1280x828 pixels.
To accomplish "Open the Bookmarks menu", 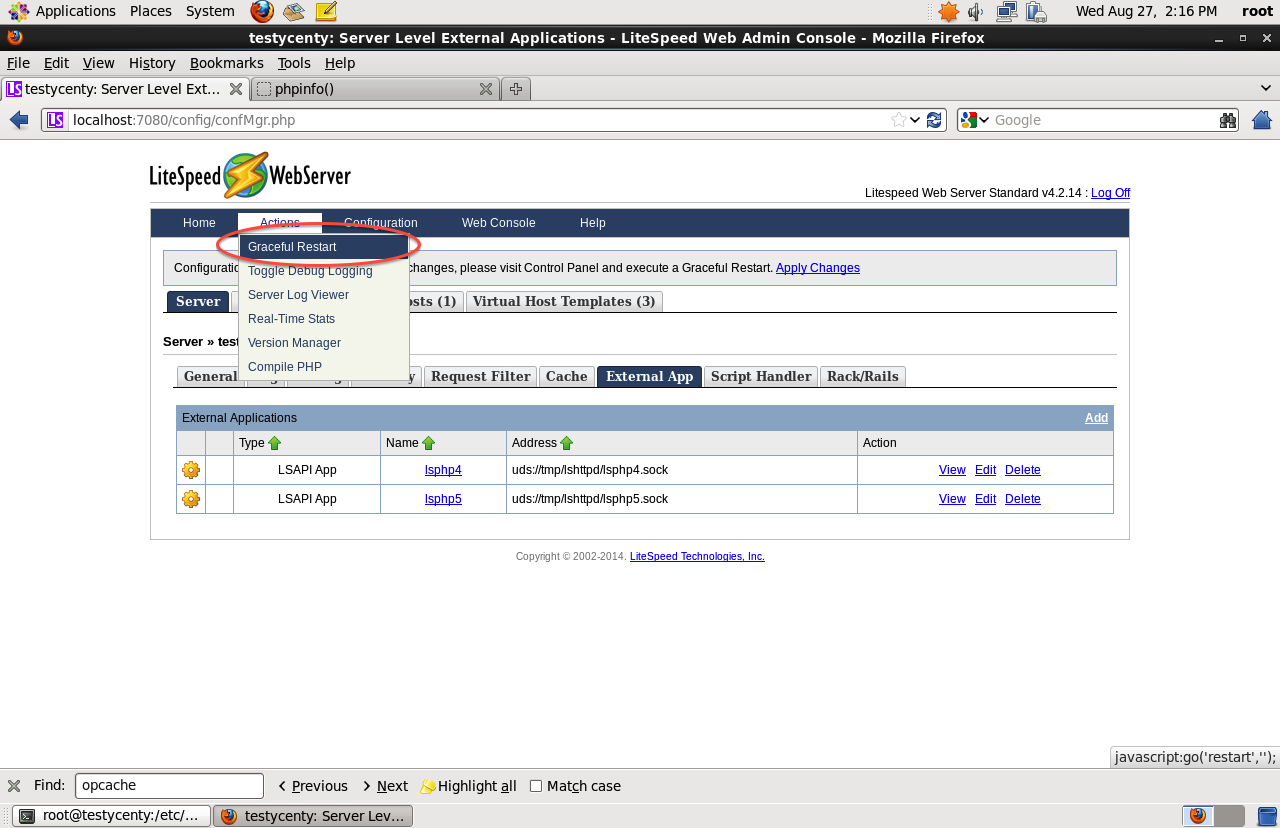I will pos(226,63).
